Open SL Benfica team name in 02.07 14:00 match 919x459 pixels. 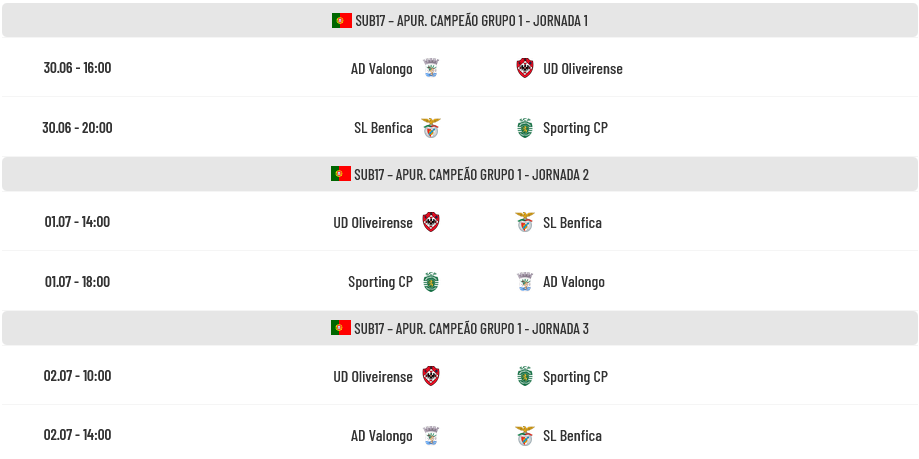(x=572, y=436)
